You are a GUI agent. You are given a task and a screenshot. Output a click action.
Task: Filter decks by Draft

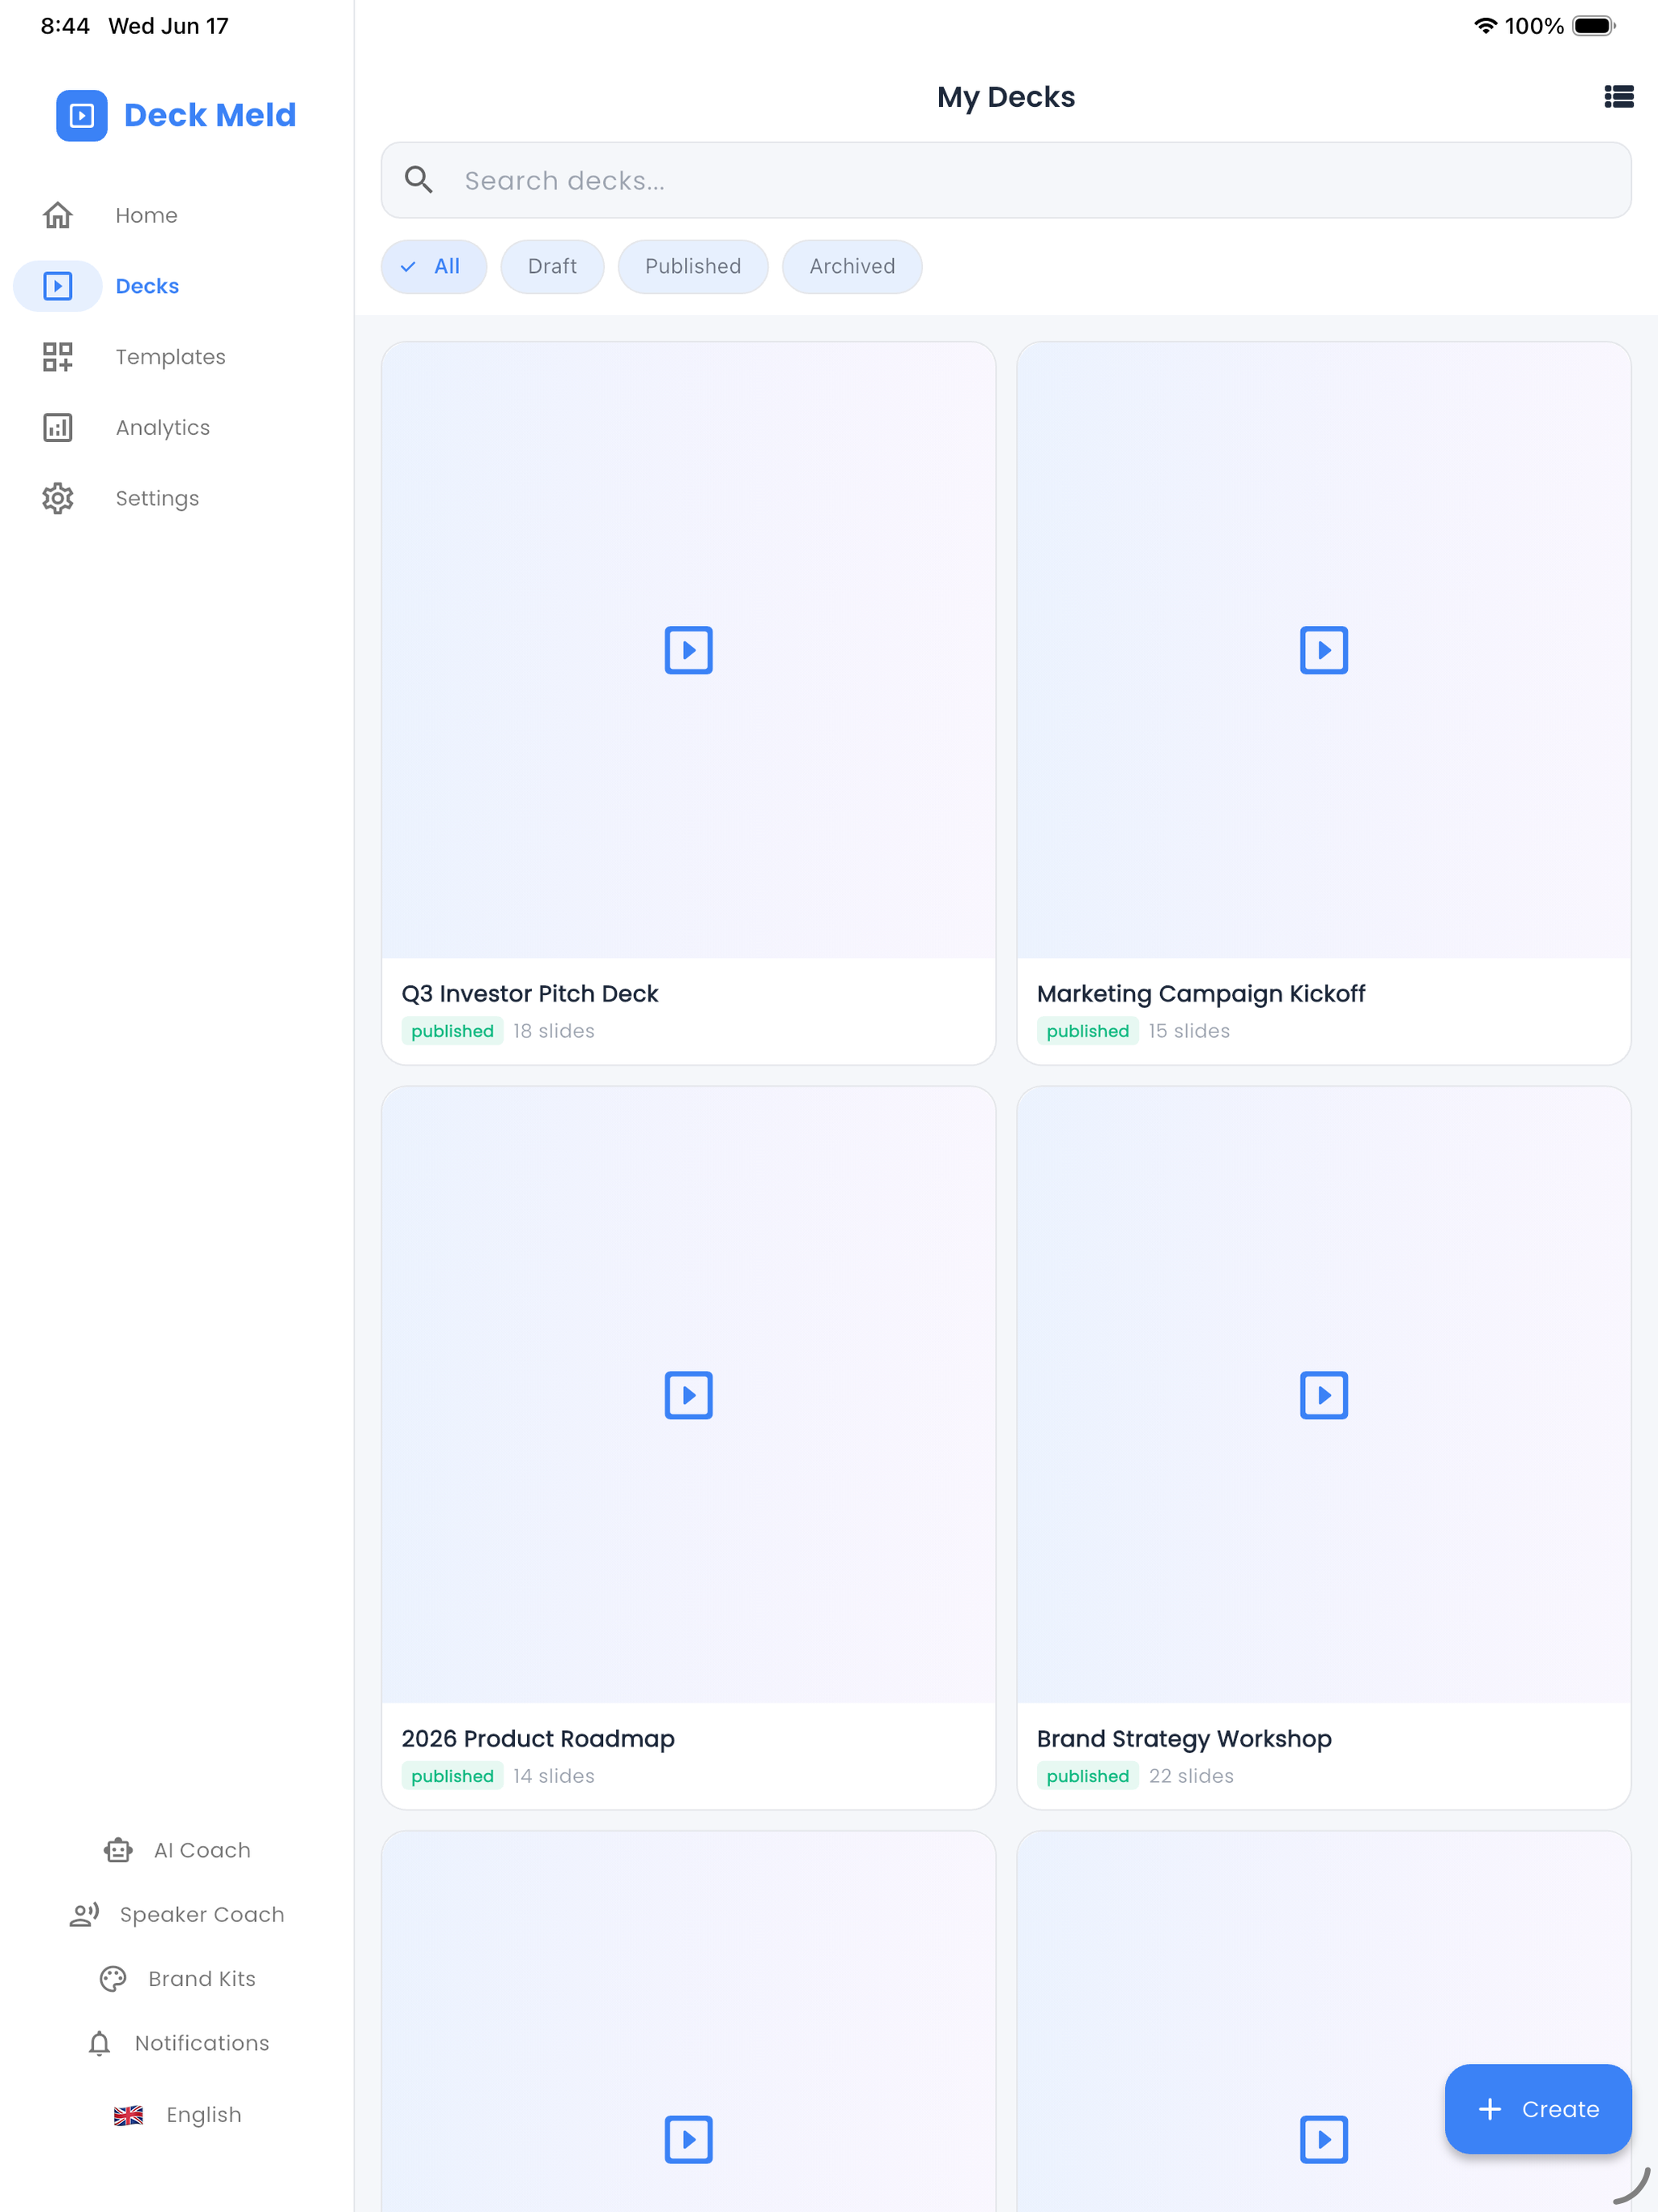tap(552, 266)
